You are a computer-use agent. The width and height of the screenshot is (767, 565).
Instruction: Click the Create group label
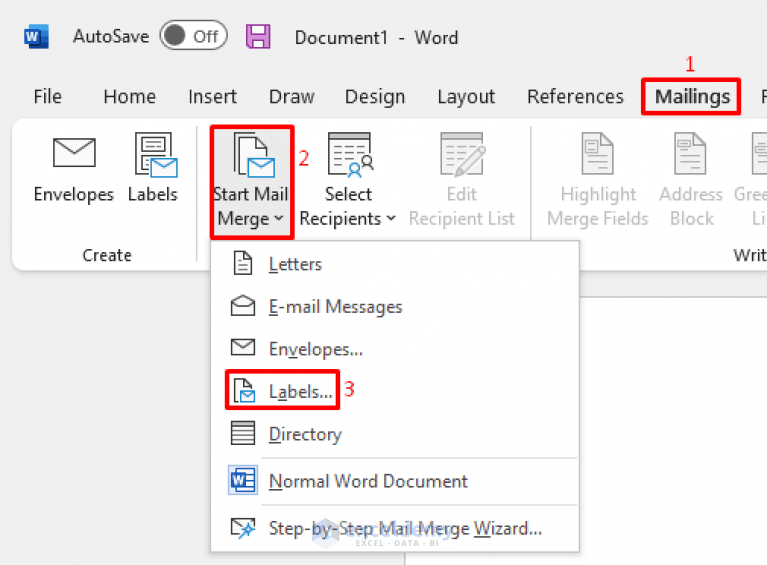(x=107, y=255)
